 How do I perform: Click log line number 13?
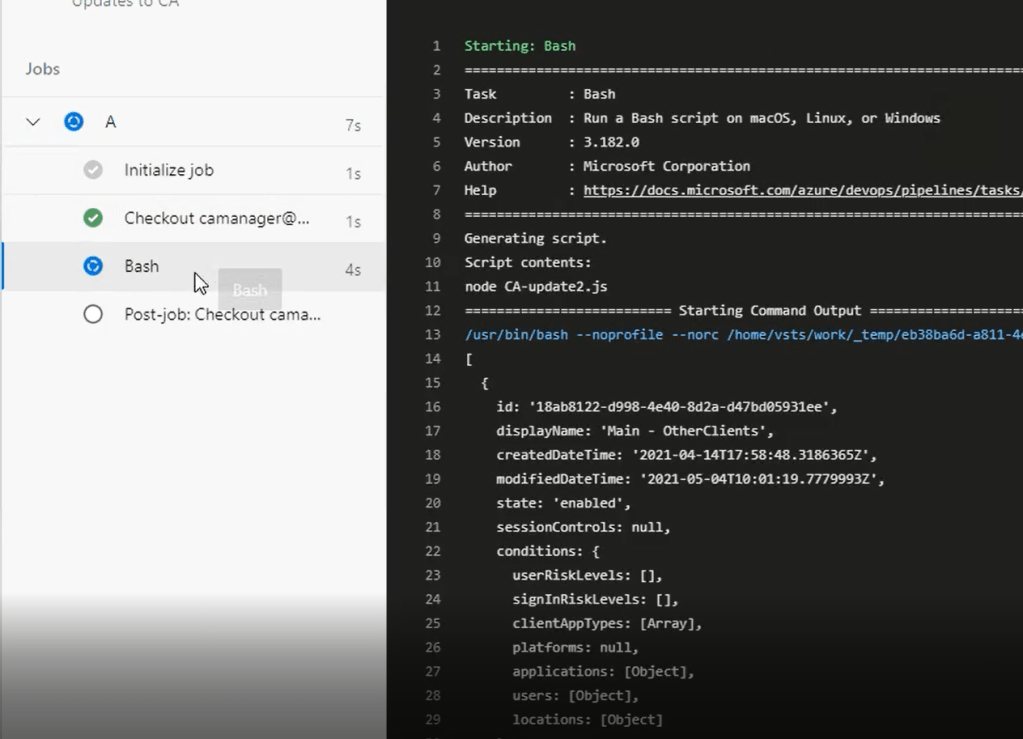432,334
